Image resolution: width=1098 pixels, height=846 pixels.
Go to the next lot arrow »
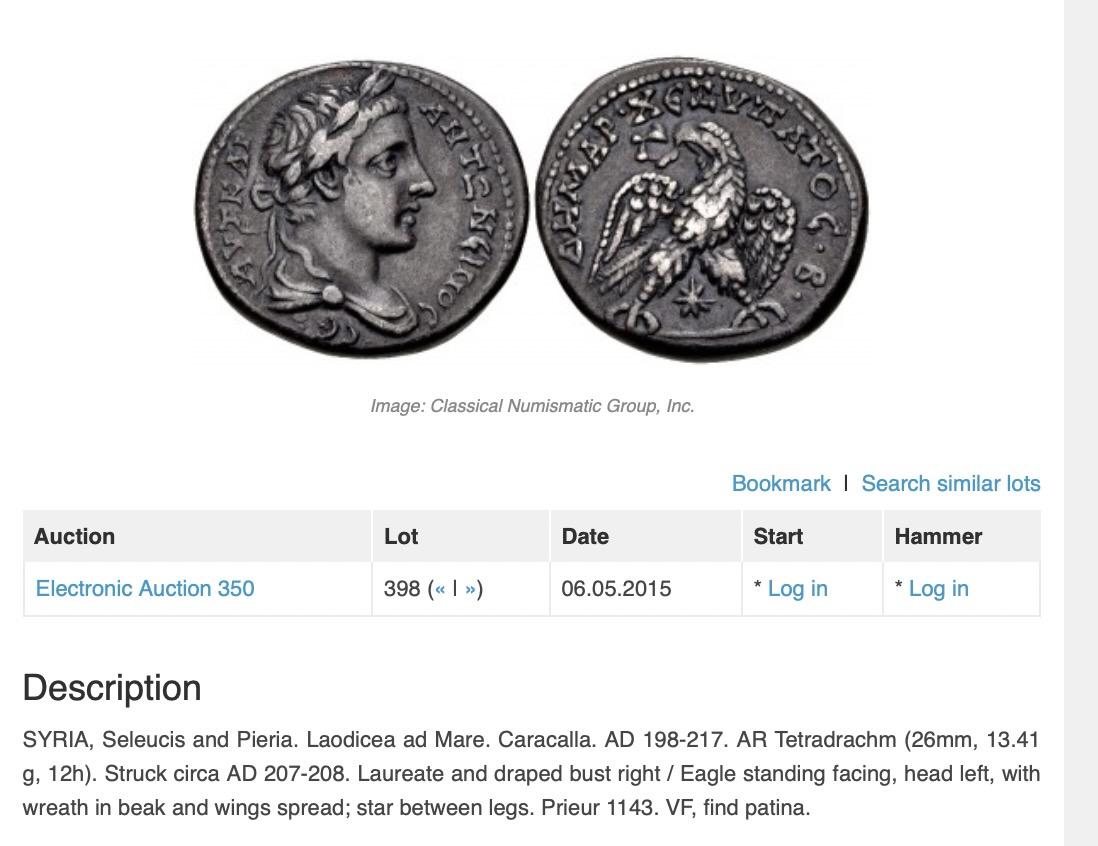point(471,589)
